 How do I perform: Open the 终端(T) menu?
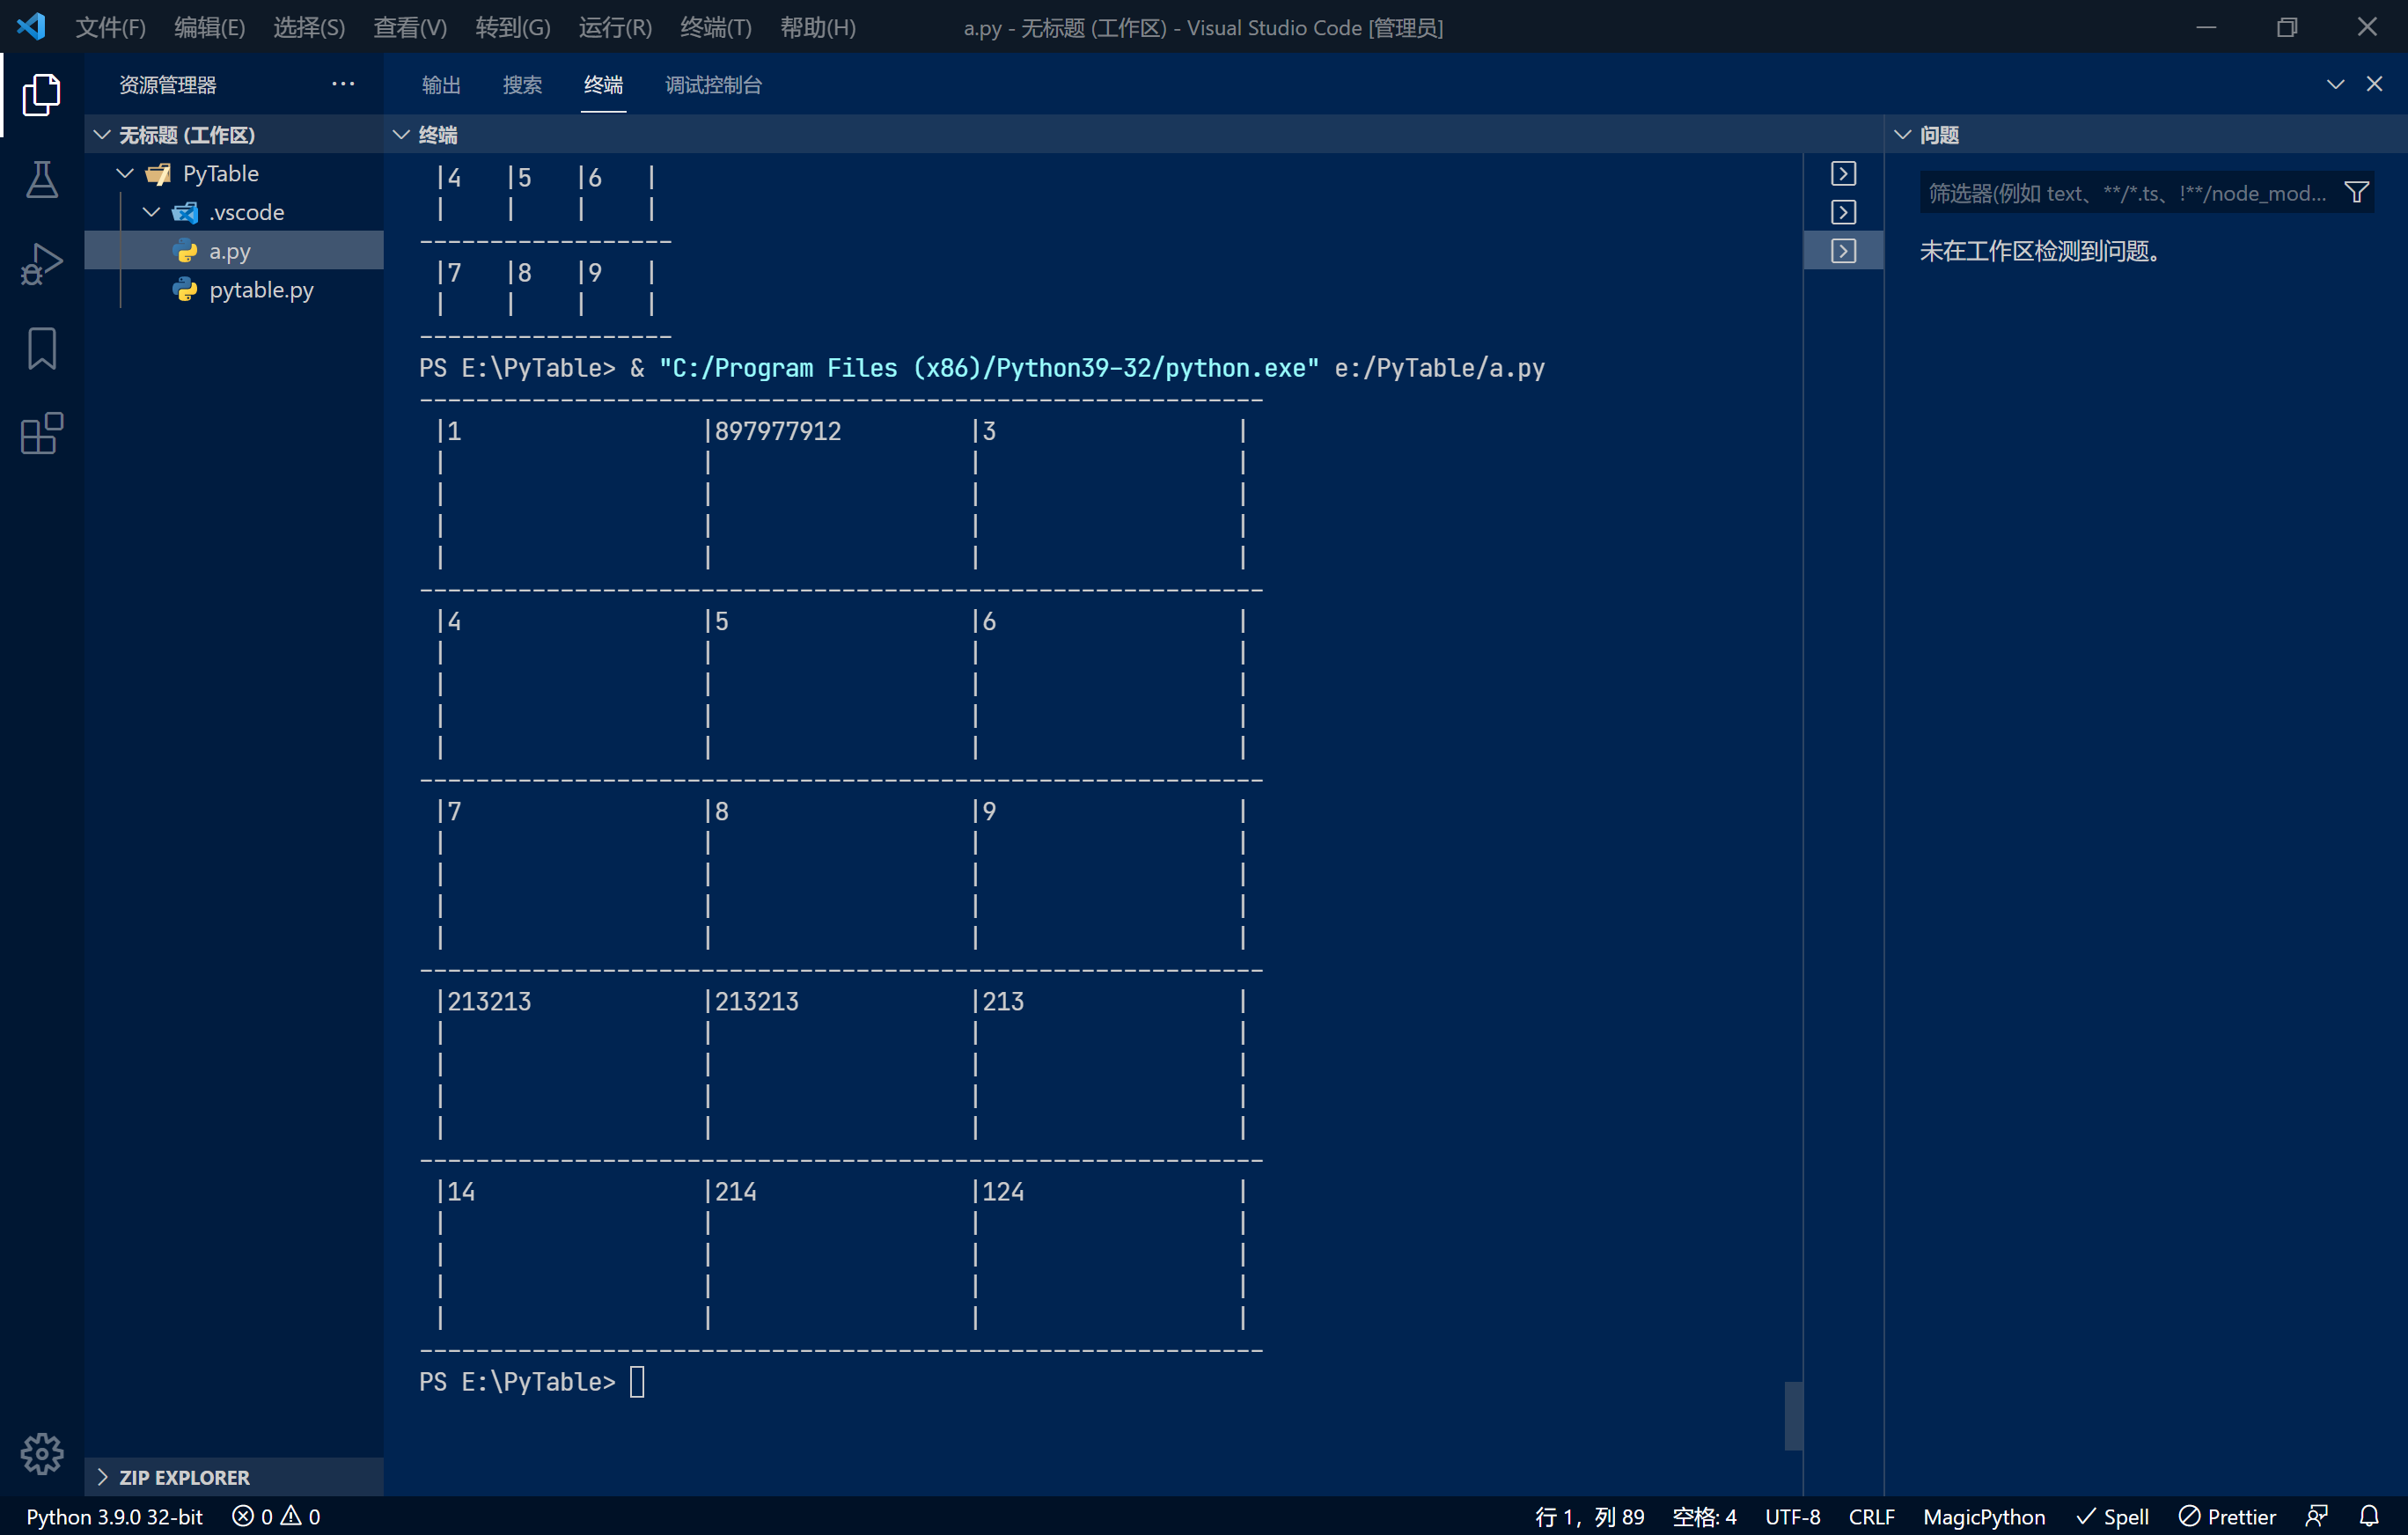[x=716, y=27]
